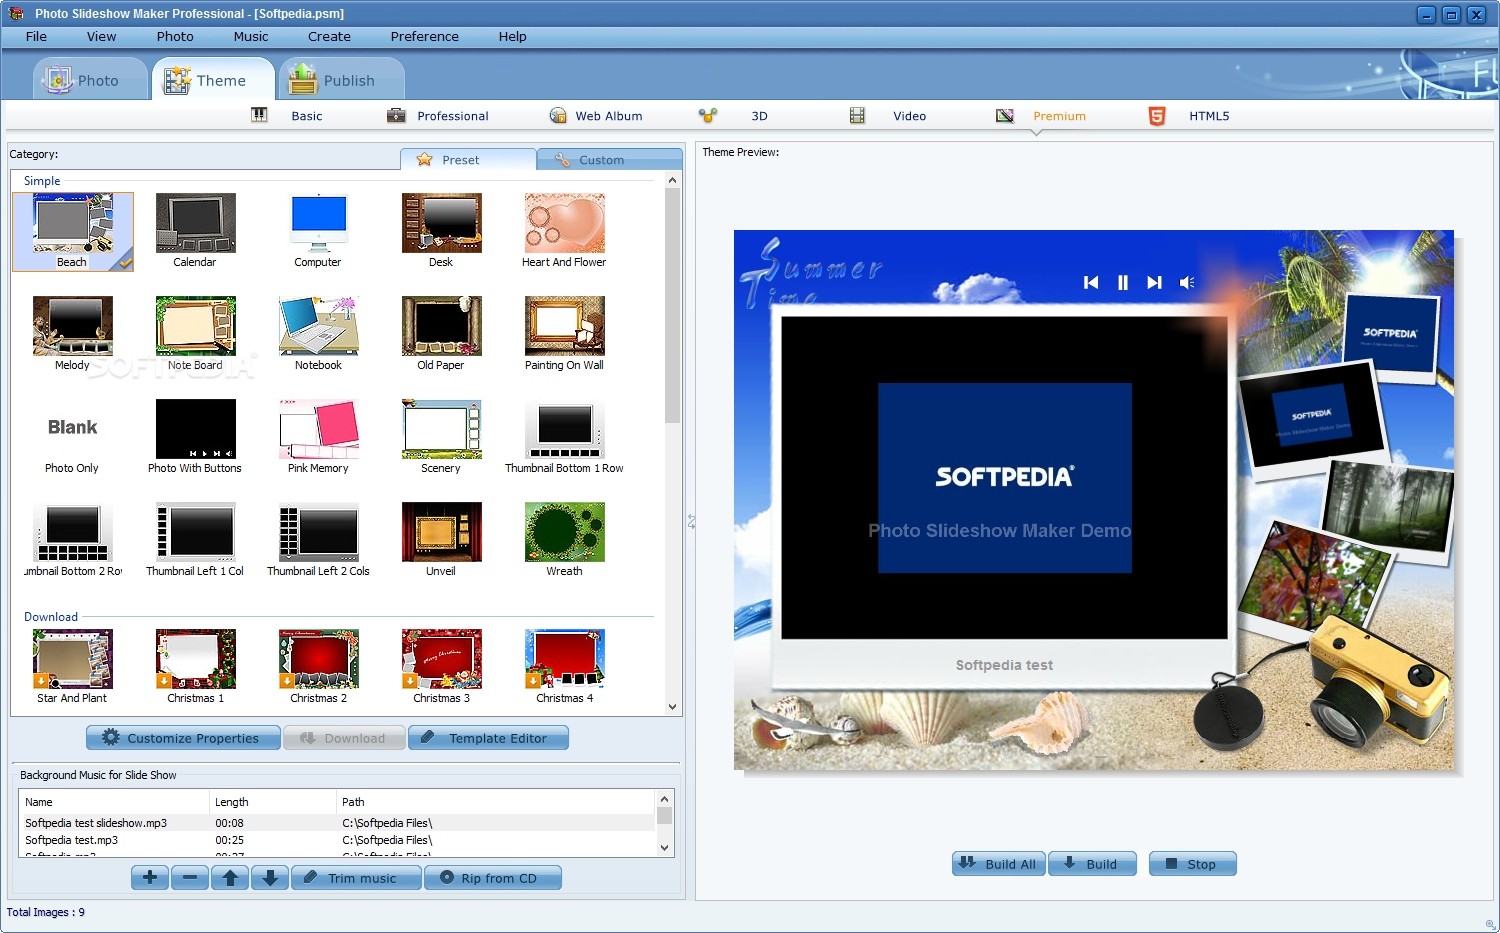This screenshot has height=933, width=1500.
Task: Remove the selected music track
Action: pos(190,878)
